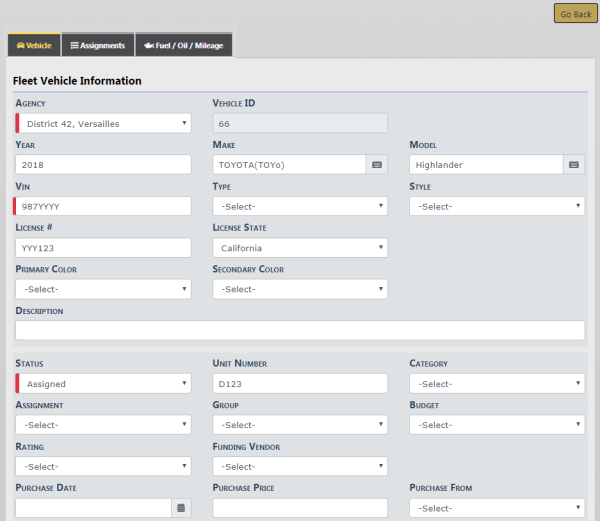Click the keyboard icon beside Model field

pos(574,165)
